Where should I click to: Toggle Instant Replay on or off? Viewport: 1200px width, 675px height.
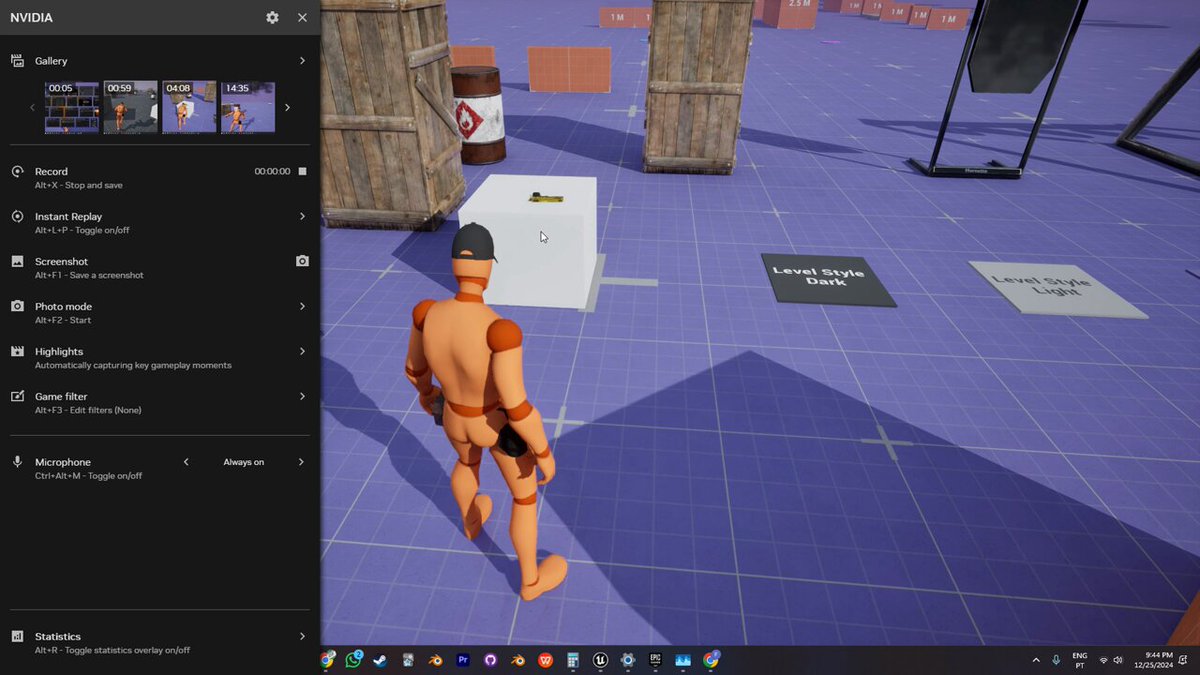tap(160, 222)
